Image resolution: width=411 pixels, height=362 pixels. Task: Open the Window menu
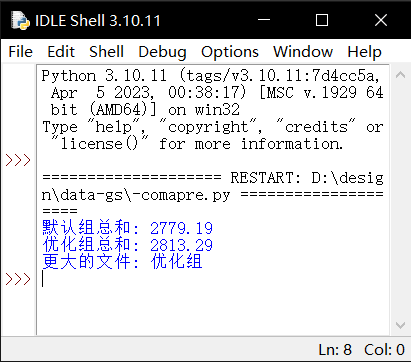[303, 52]
